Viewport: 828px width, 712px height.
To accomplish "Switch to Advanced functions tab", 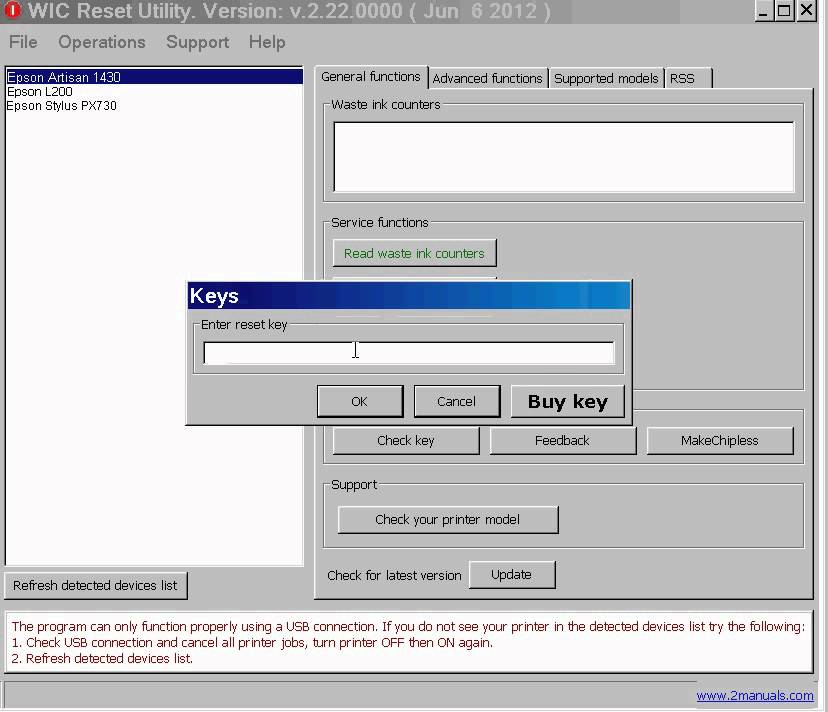I will click(x=487, y=78).
